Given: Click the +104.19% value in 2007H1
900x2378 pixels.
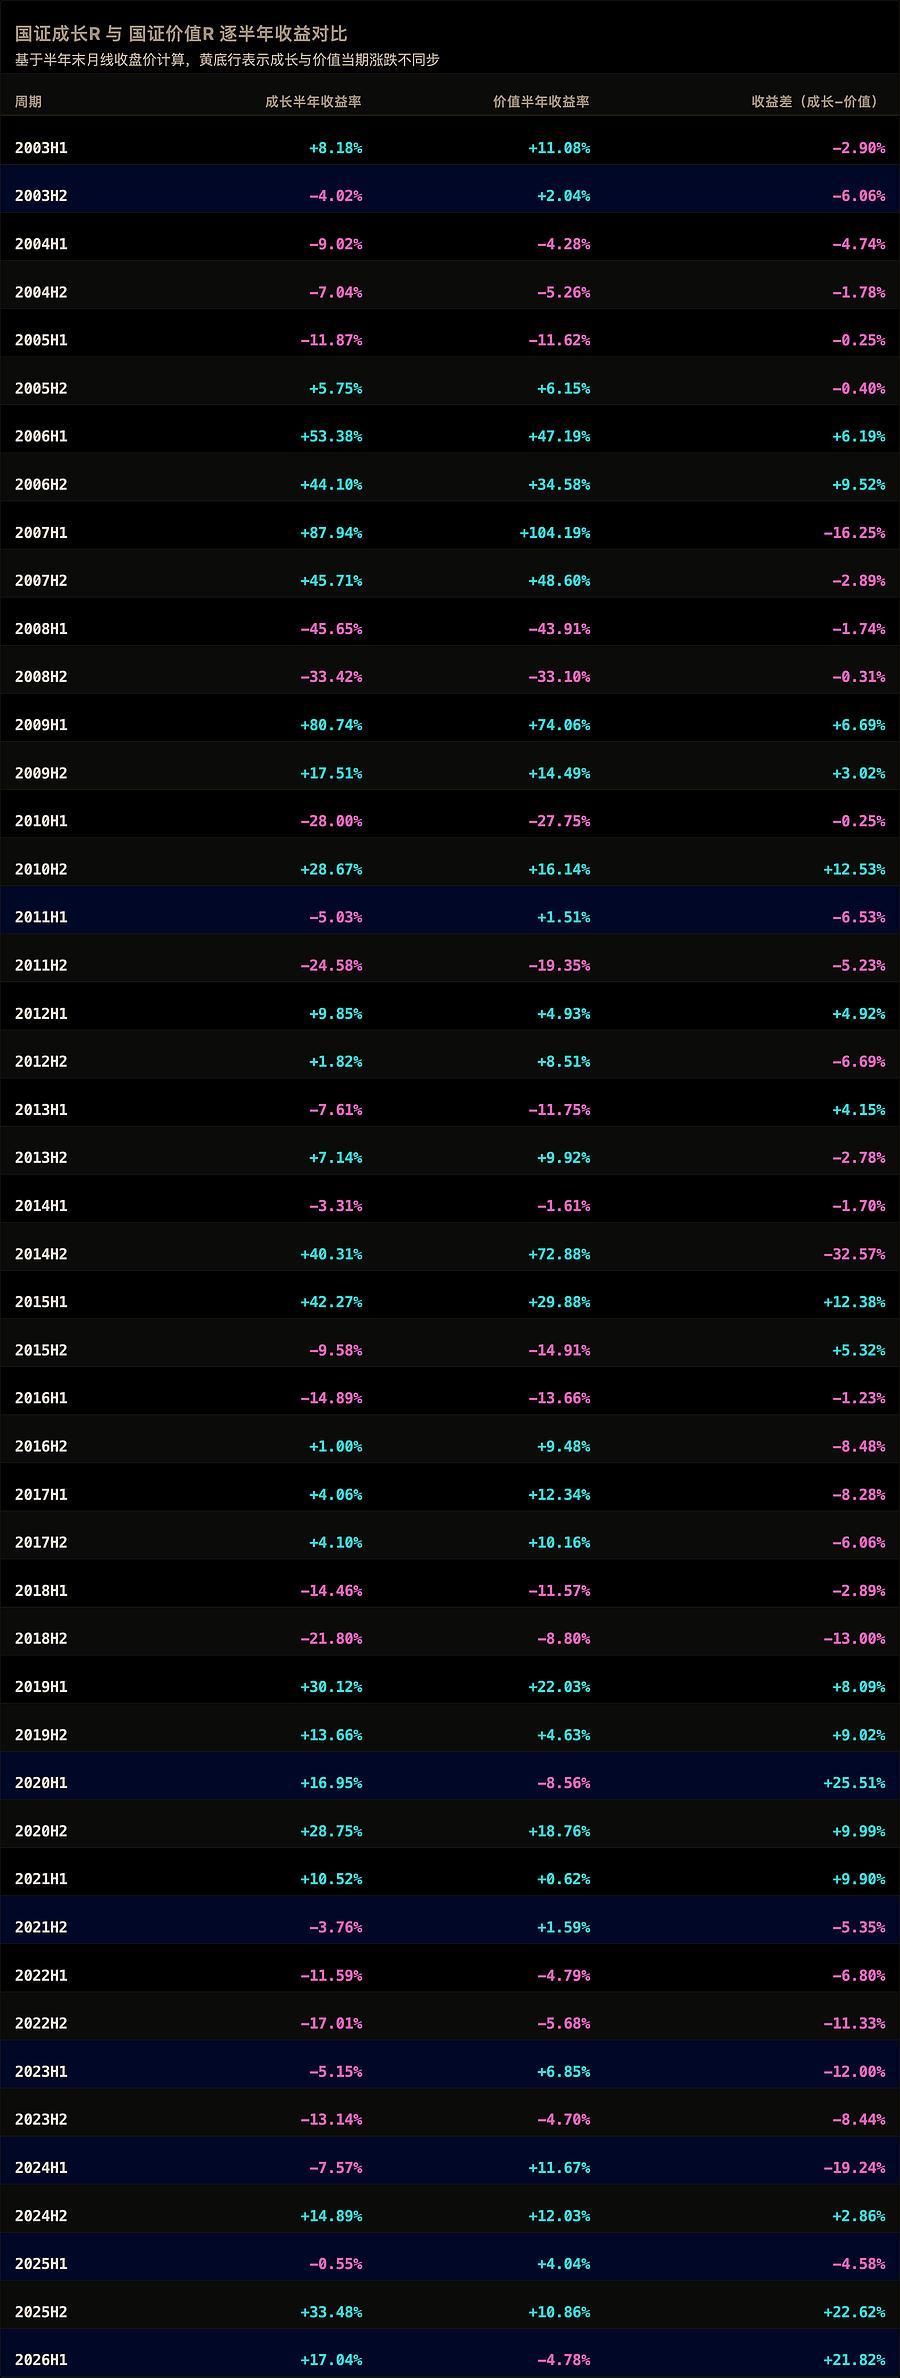Looking at the screenshot, I should click(x=555, y=533).
